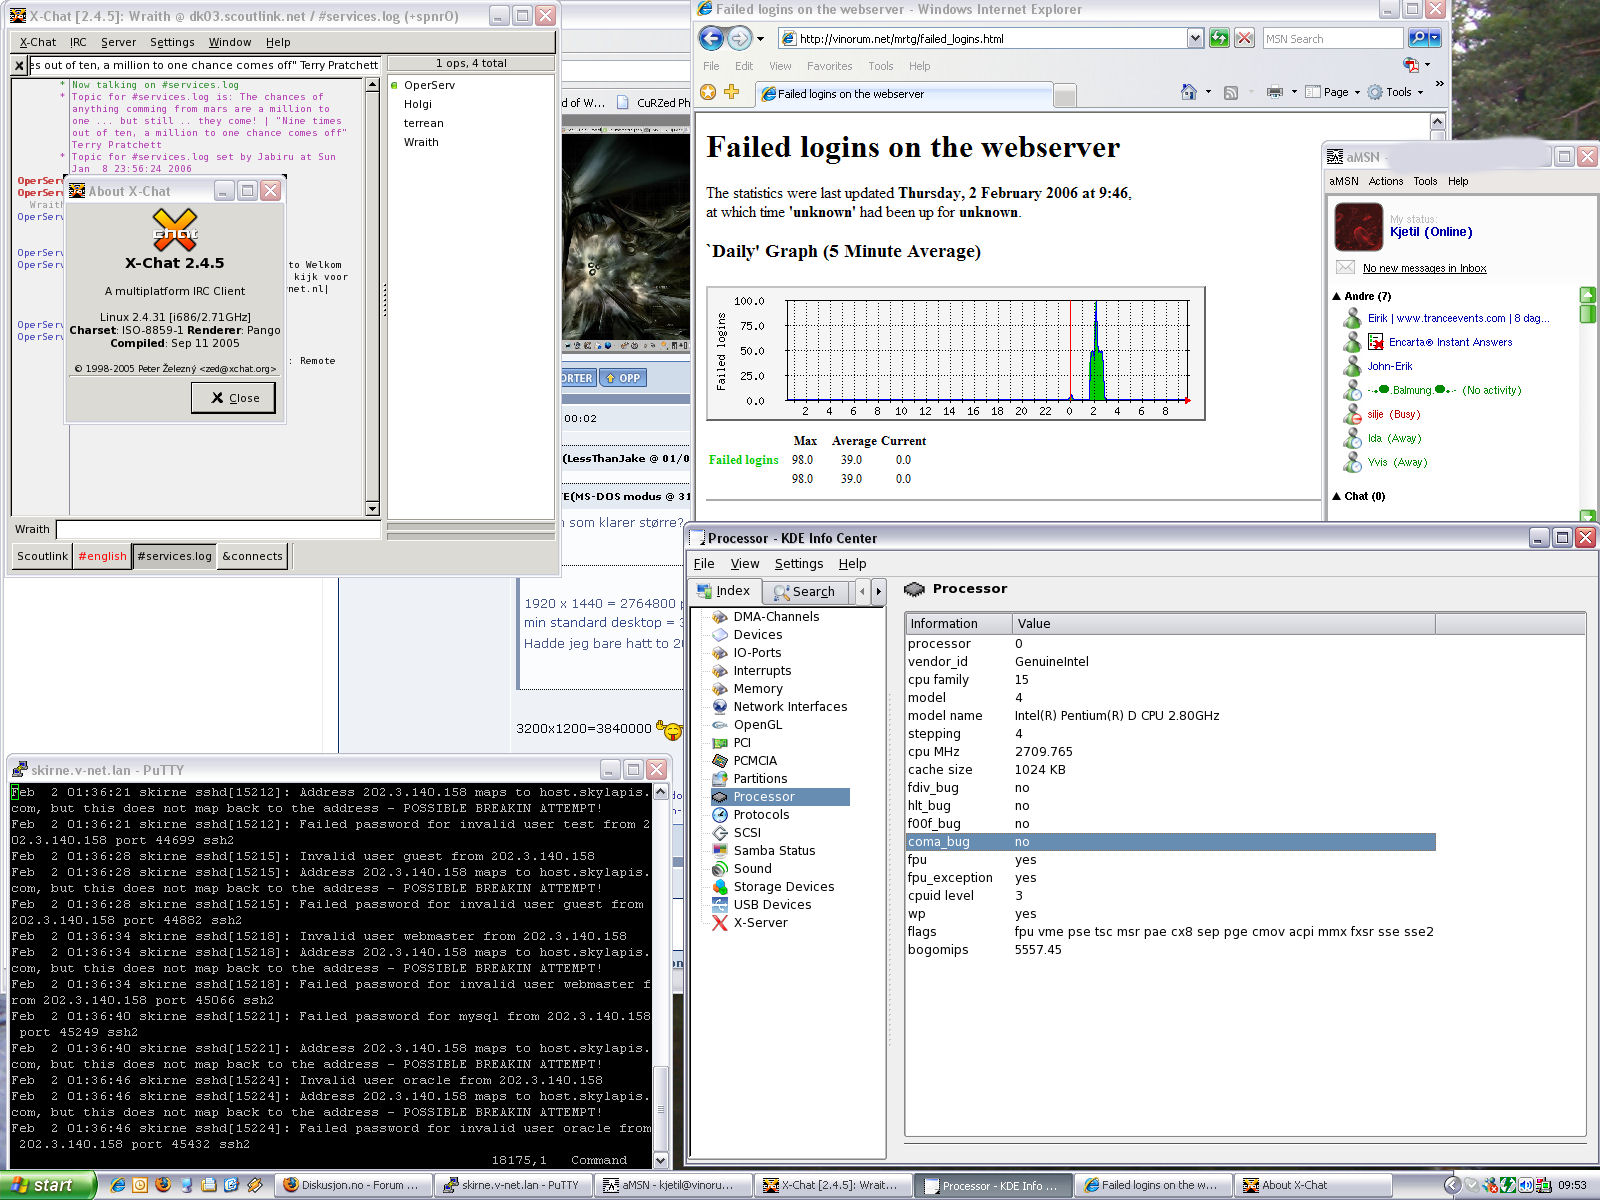Click the Forward arrow in Internet Explorer
This screenshot has height=1200, width=1600.
(x=739, y=39)
